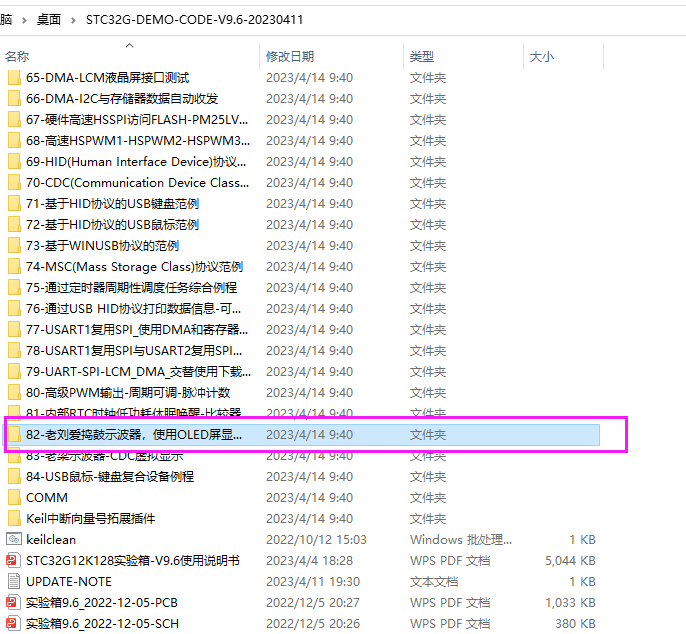
Task: Select the file name 实验箱9.6_2022-12-05-PCB
Action: coord(102,603)
